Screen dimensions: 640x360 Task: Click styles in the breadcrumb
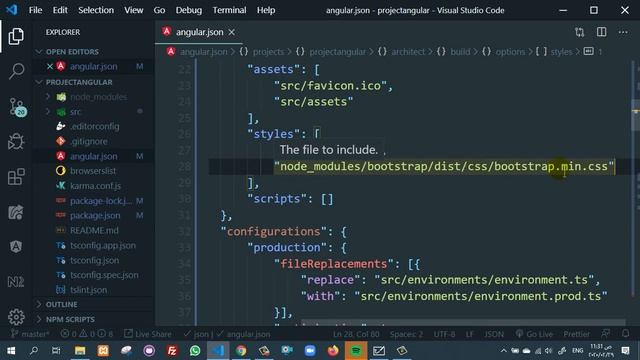(x=561, y=52)
